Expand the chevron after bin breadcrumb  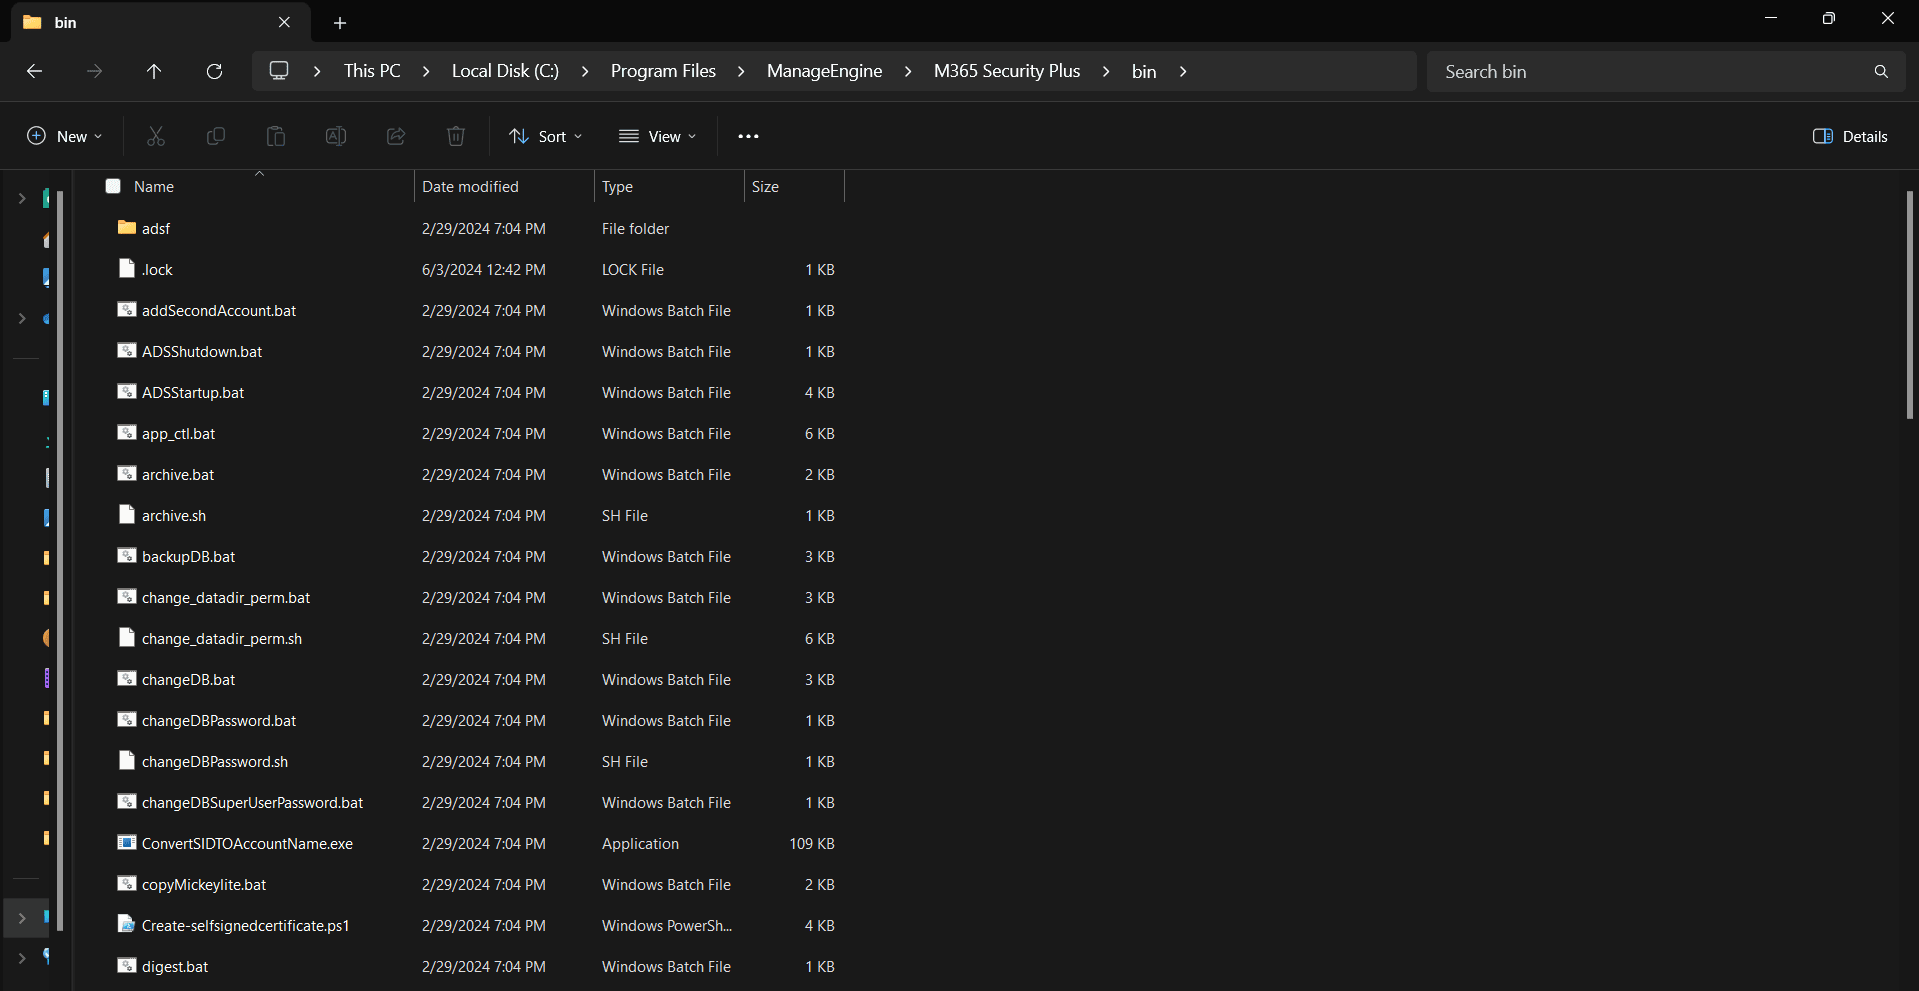(x=1183, y=71)
